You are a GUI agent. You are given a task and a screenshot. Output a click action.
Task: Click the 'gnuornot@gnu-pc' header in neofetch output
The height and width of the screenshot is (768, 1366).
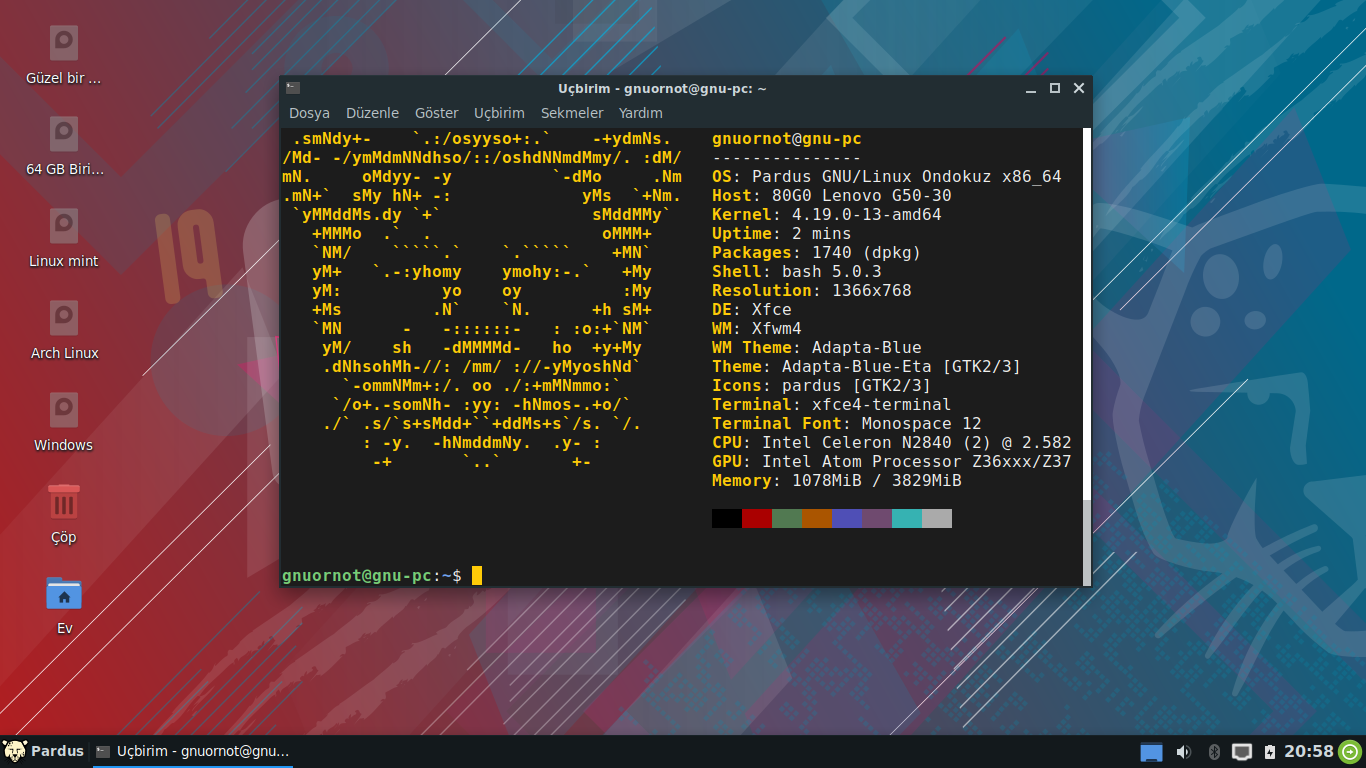point(787,139)
